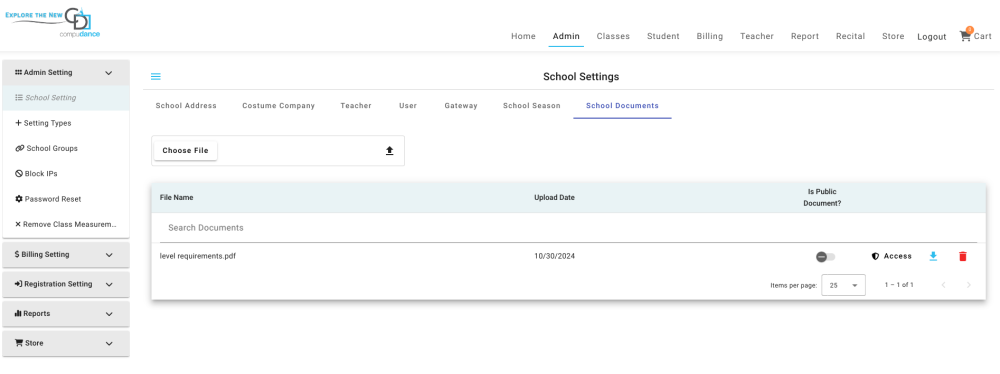Switch to the Gateway tab
Image resolution: width=1000 pixels, height=374 pixels.
pos(461,106)
